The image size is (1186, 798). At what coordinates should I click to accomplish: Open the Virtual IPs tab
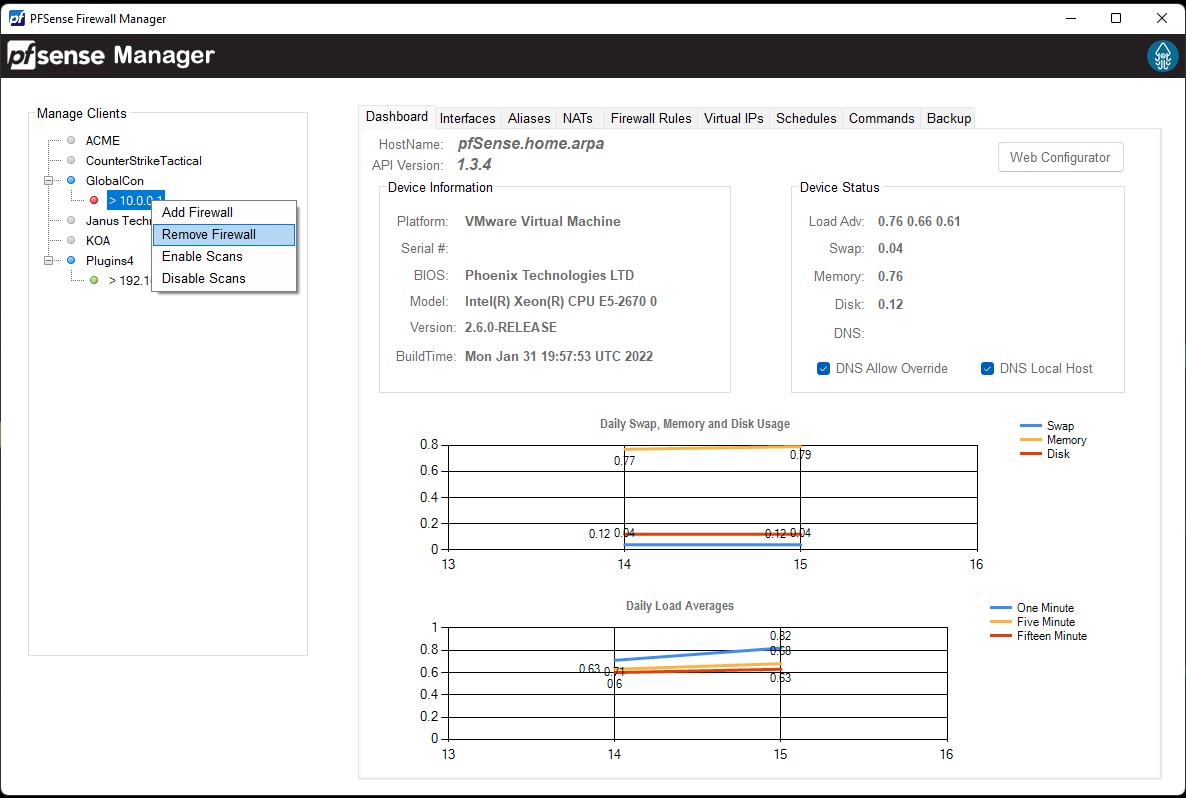pyautogui.click(x=734, y=118)
